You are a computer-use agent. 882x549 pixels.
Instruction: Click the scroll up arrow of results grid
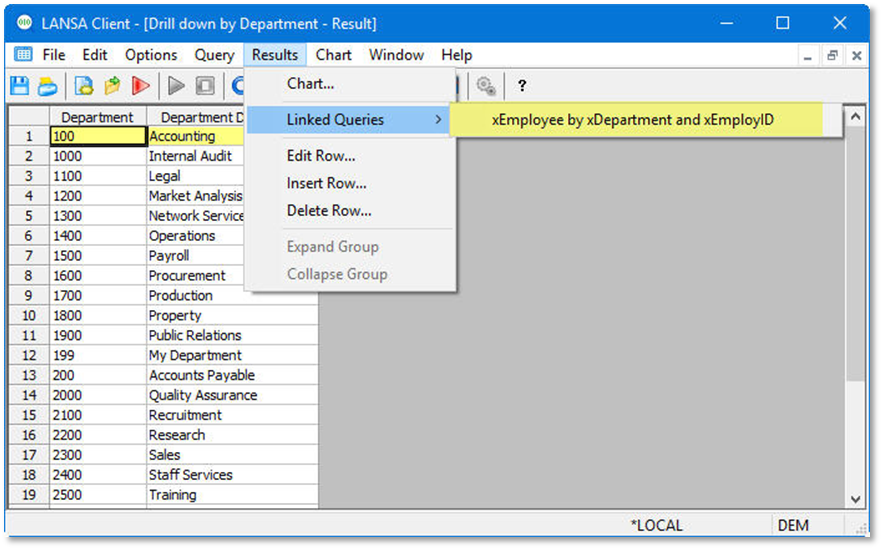coord(856,117)
